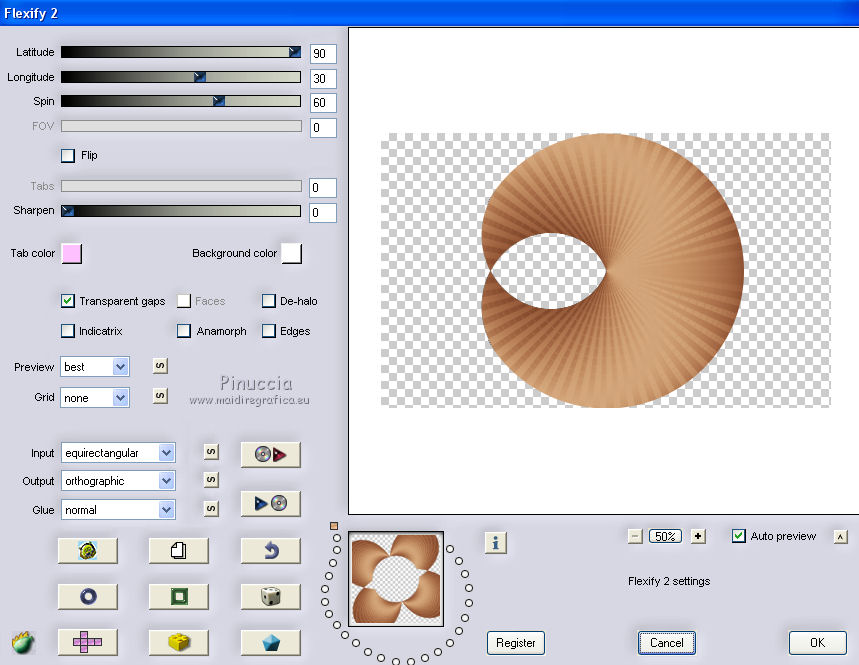
Task: Click the S button beside Input
Action: 211,452
